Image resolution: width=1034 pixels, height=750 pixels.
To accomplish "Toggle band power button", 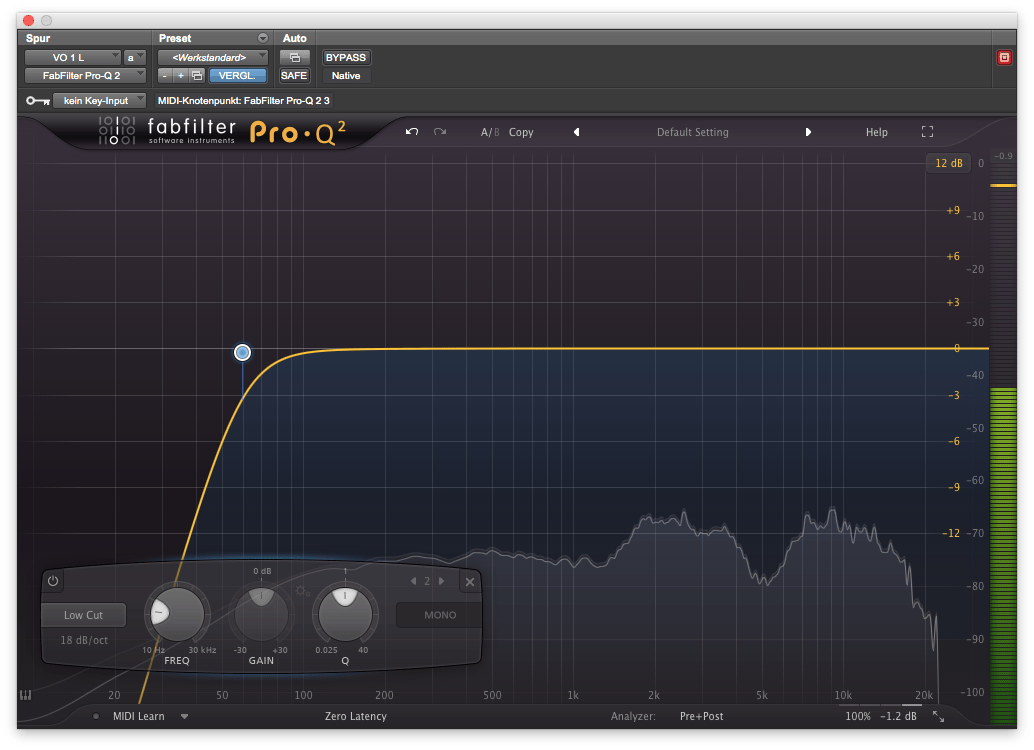I will click(53, 581).
